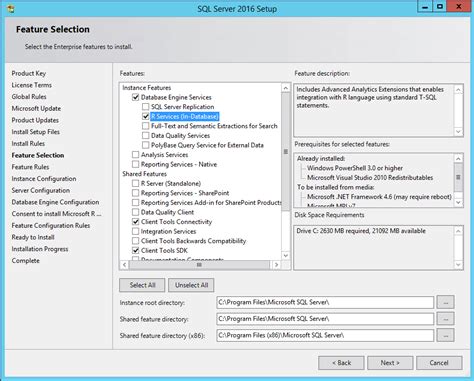The height and width of the screenshot is (381, 474).
Task: Click features list scroll right arrow
Action: tap(276, 265)
